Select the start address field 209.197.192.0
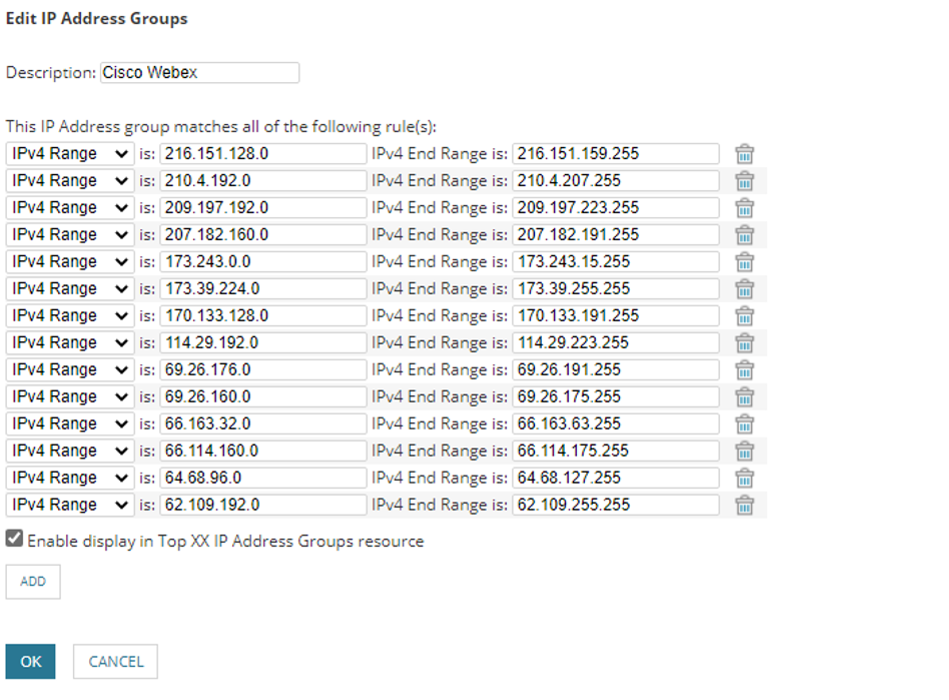Screen dimensions: 949x700 coord(263,208)
